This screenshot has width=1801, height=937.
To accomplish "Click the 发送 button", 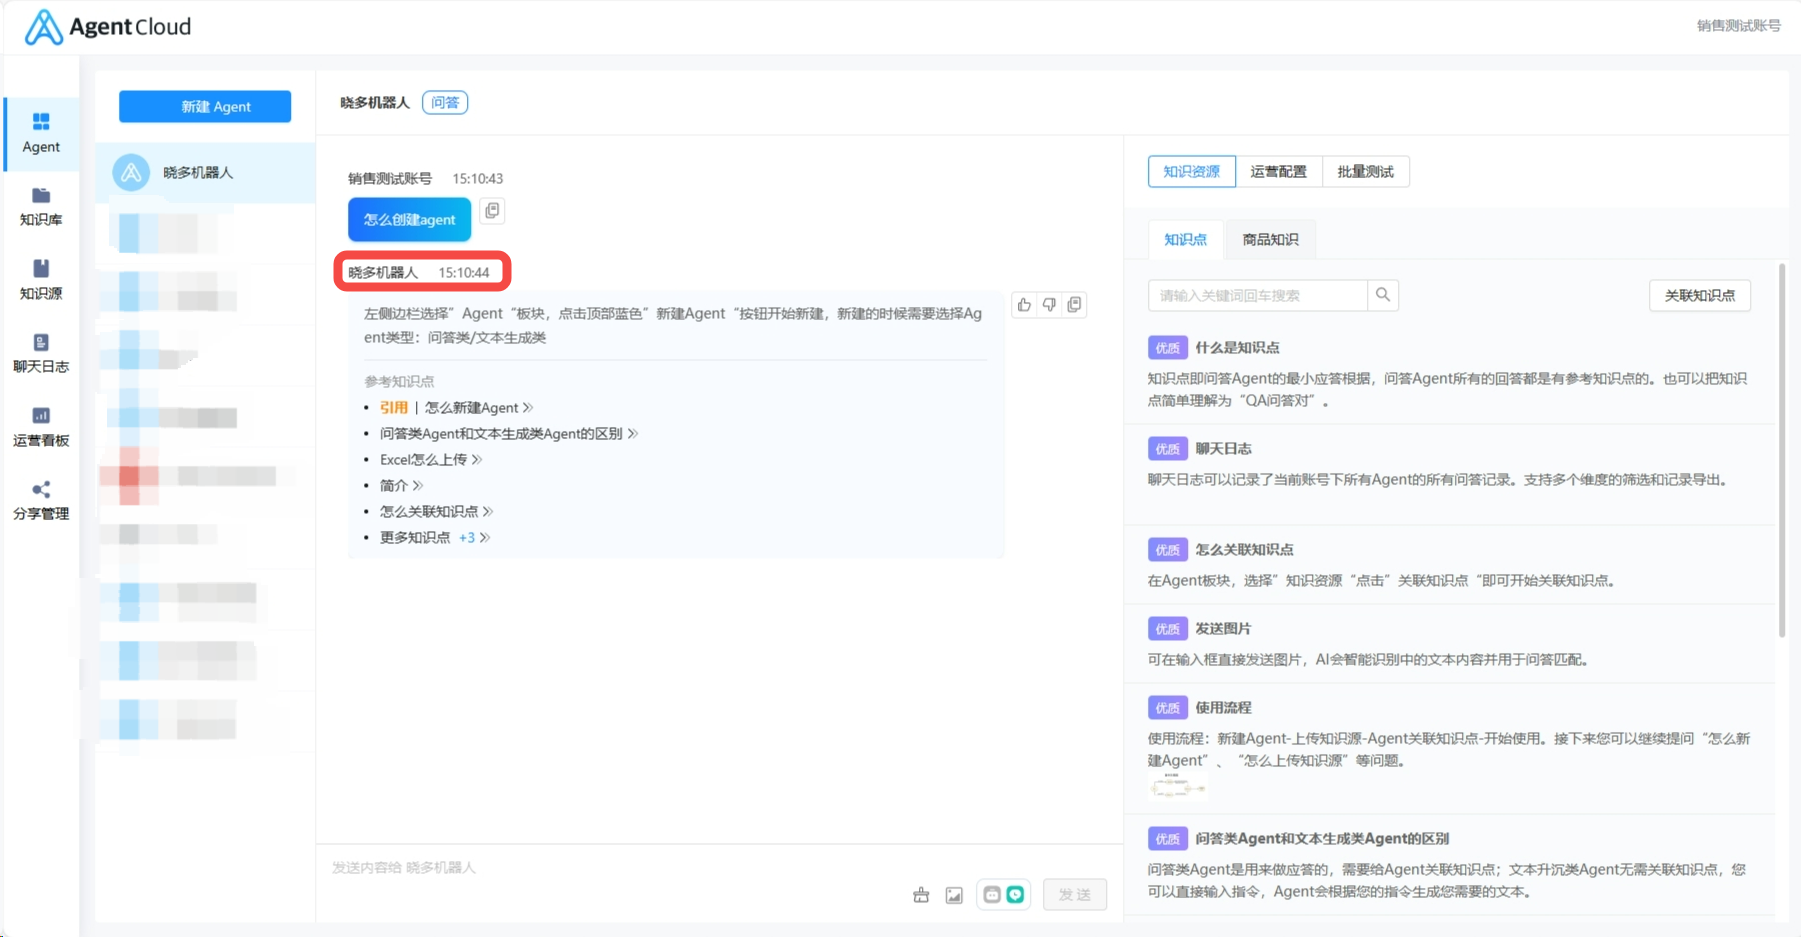I will click(1075, 895).
